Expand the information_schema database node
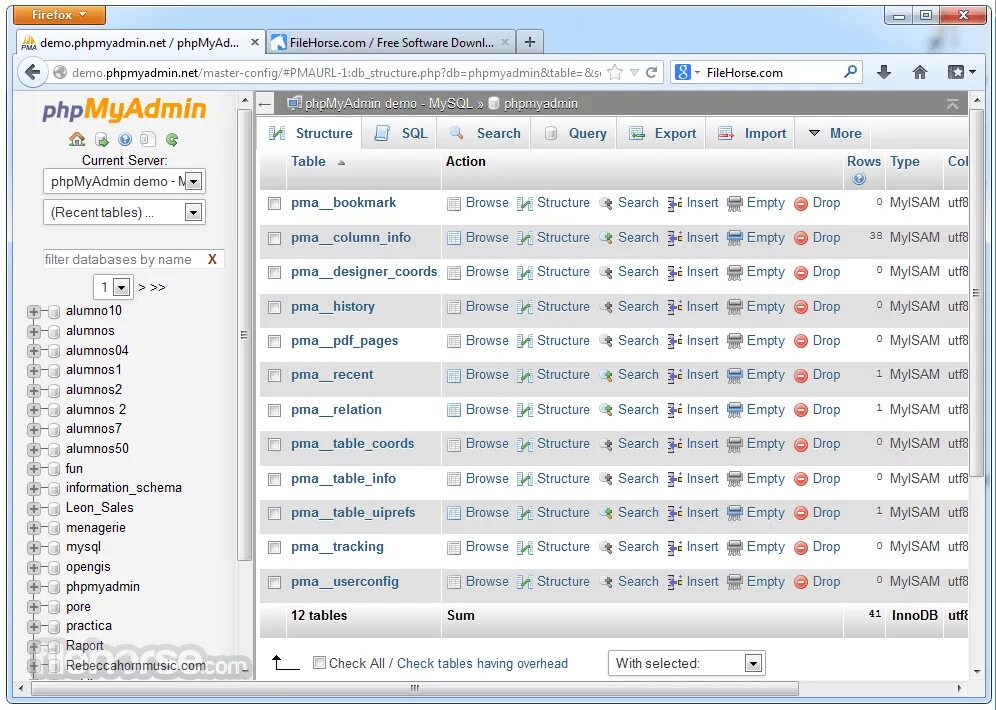 tap(34, 489)
